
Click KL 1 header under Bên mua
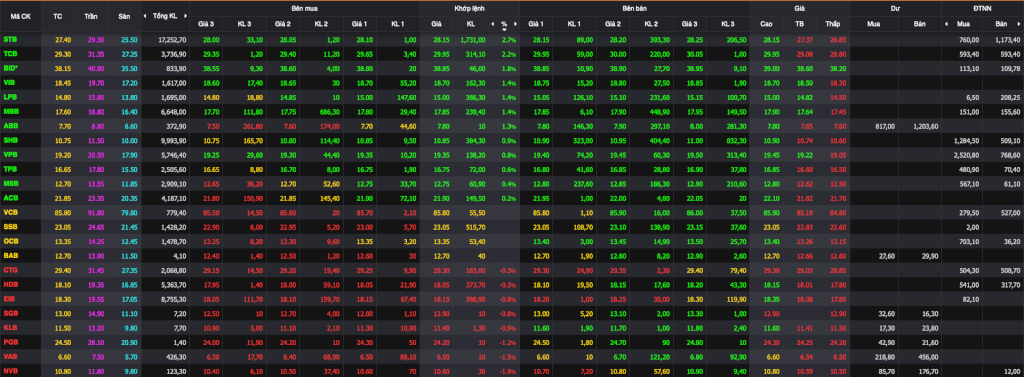click(x=398, y=24)
